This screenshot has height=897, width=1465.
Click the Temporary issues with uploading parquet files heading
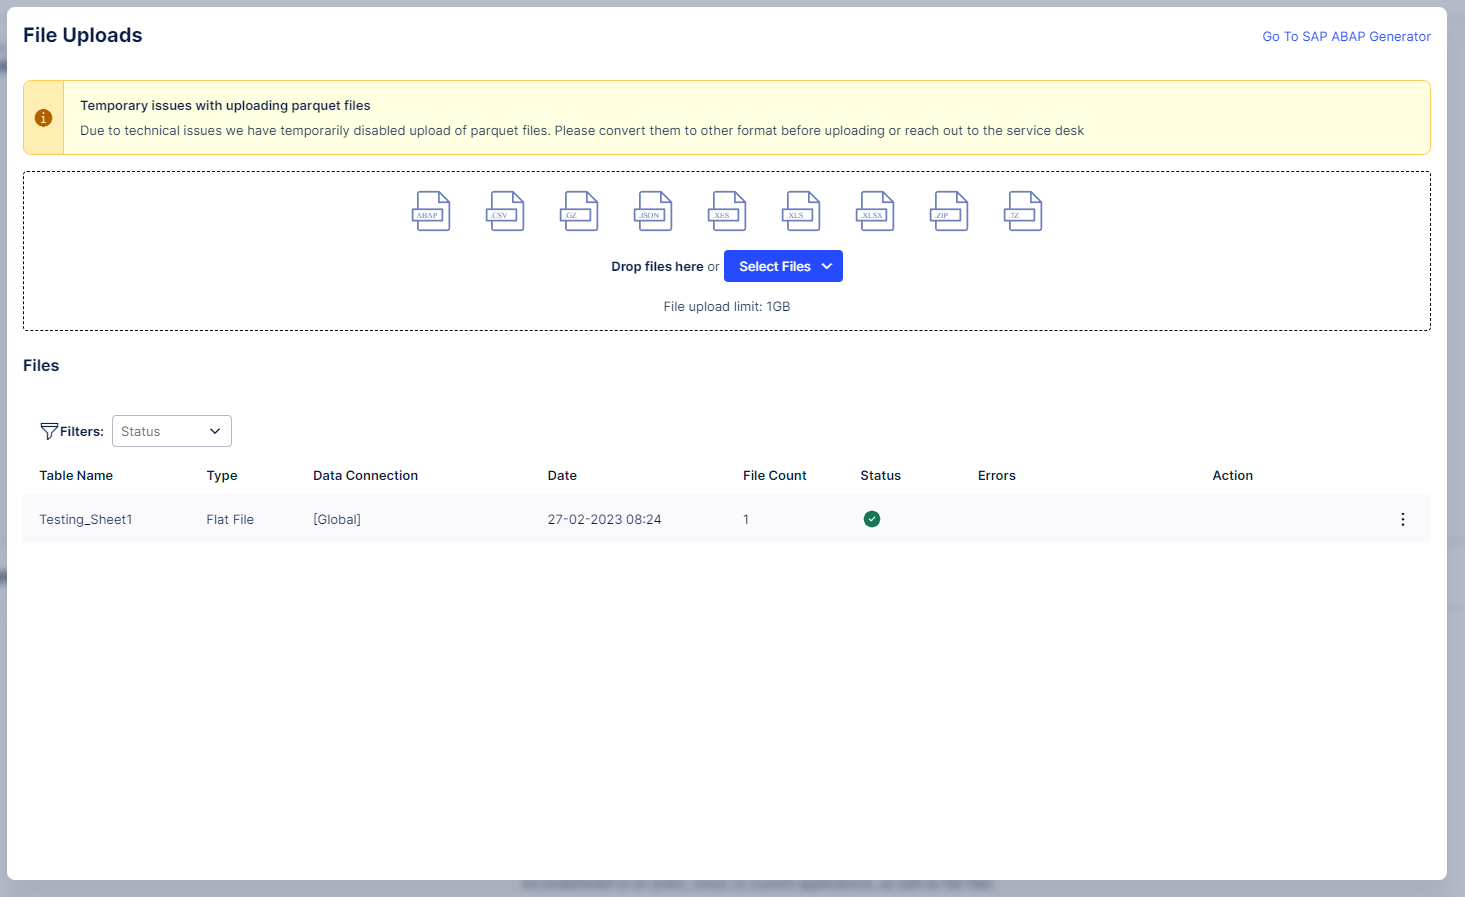tap(225, 105)
